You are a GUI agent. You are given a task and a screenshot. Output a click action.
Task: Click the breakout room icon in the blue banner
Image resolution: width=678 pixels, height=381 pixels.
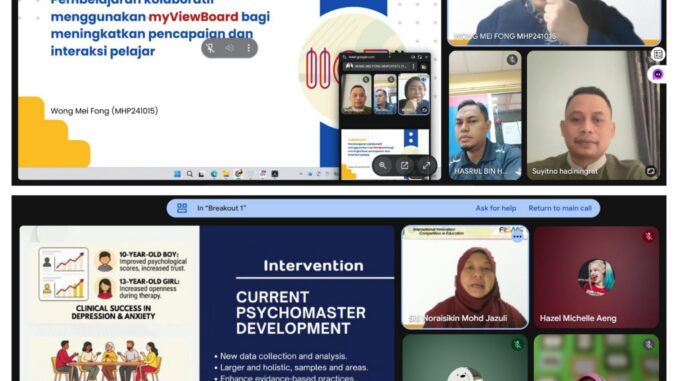click(182, 208)
